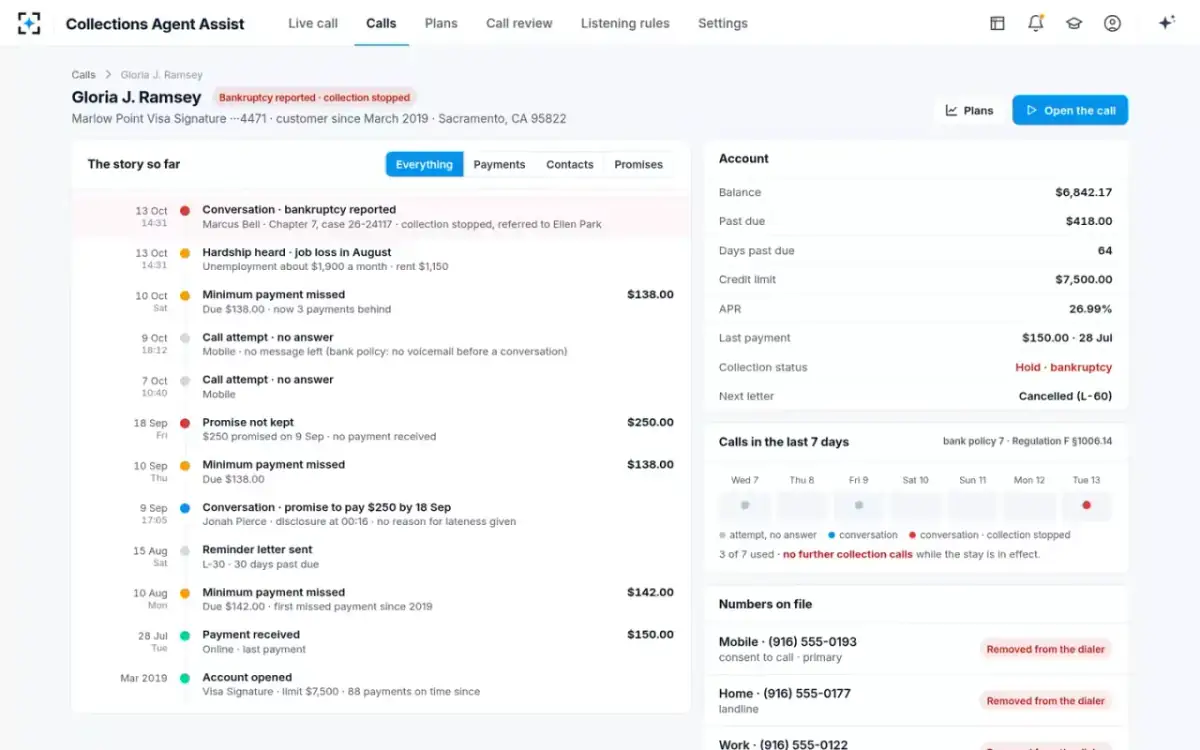Image resolution: width=1200 pixels, height=750 pixels.
Task: Click the bank policy 7 Regulation F note
Action: pyautogui.click(x=1027, y=441)
